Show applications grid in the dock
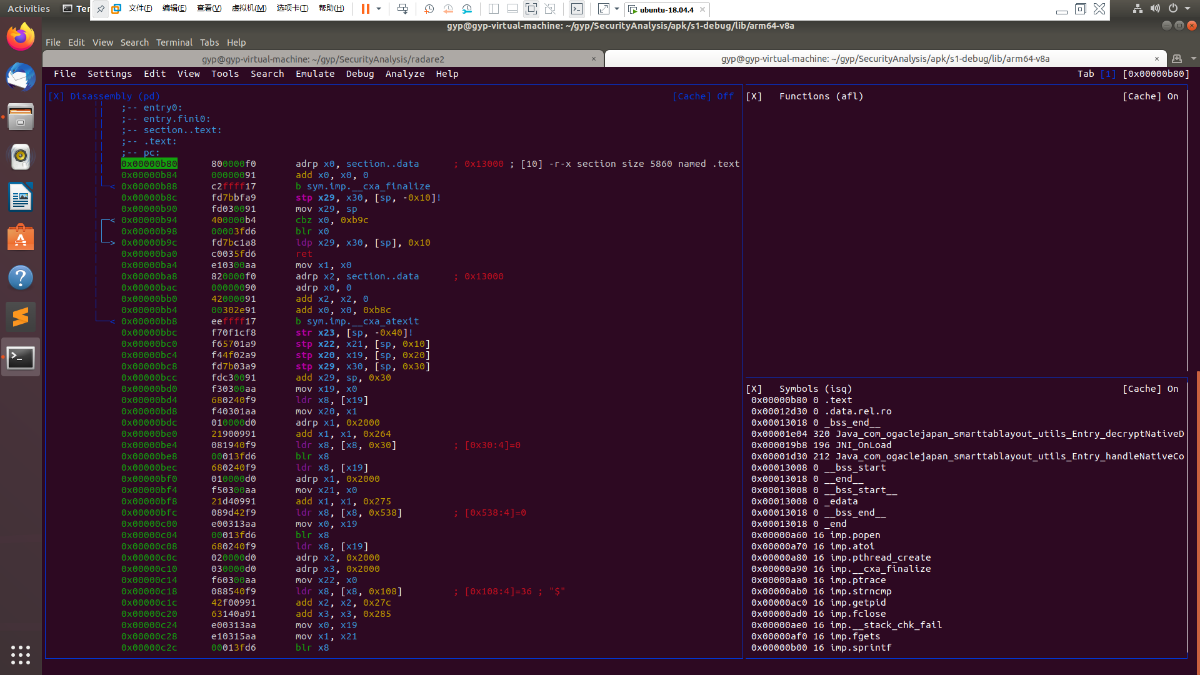This screenshot has height=675, width=1200. coord(21,654)
